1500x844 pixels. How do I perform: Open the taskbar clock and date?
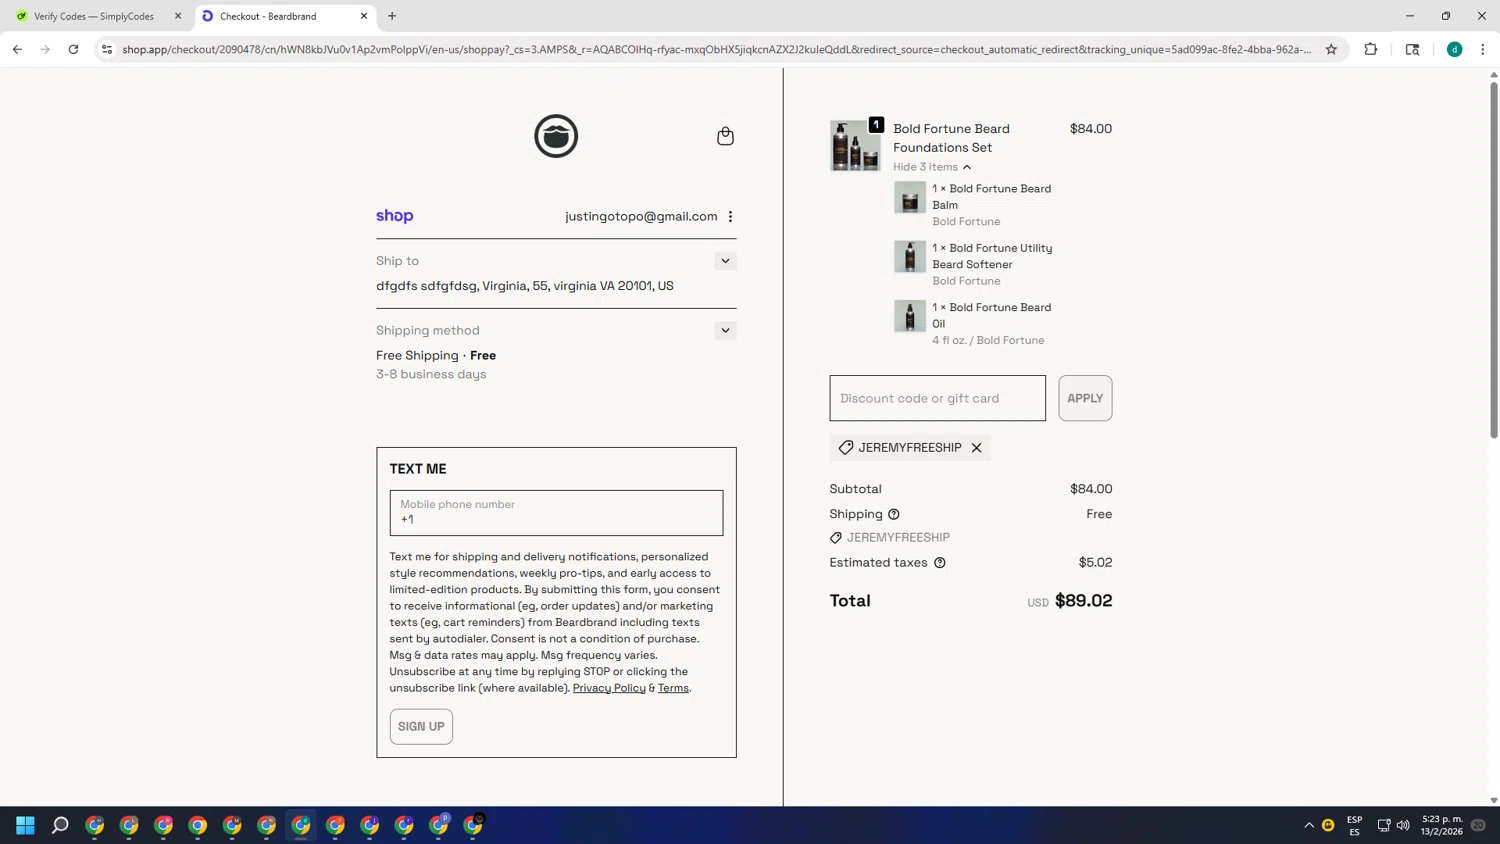[x=1442, y=825]
